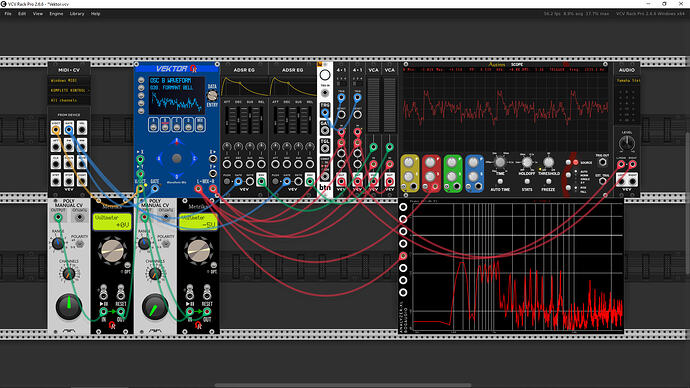
Task: Click the IN jack on left Metriks module
Action: (x=103, y=311)
